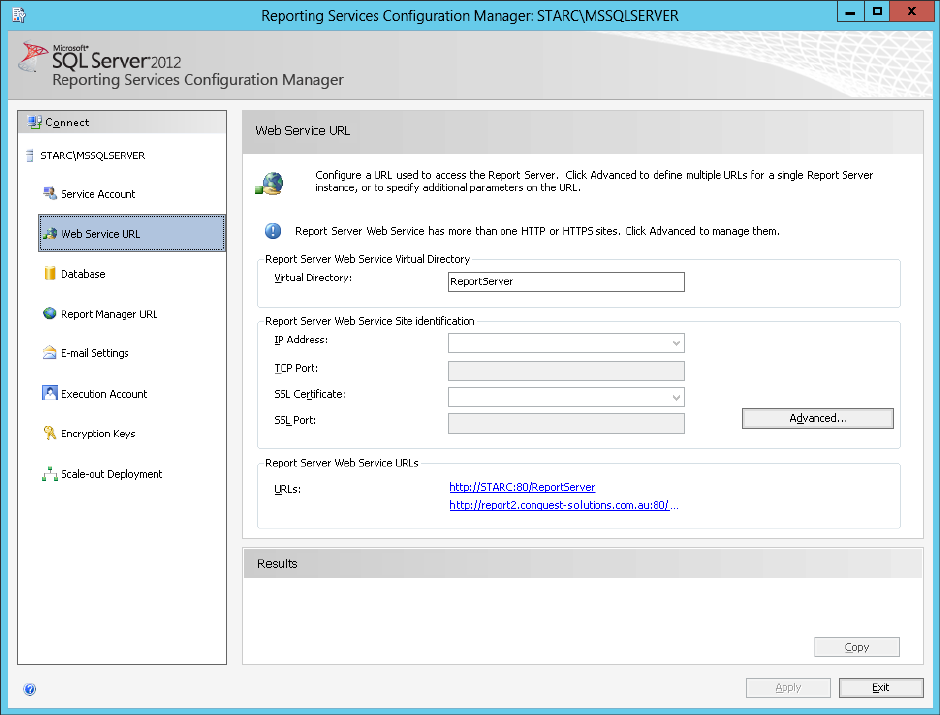Click 'Report Server Web Service Site identification' label
Image resolution: width=940 pixels, height=715 pixels.
(369, 321)
